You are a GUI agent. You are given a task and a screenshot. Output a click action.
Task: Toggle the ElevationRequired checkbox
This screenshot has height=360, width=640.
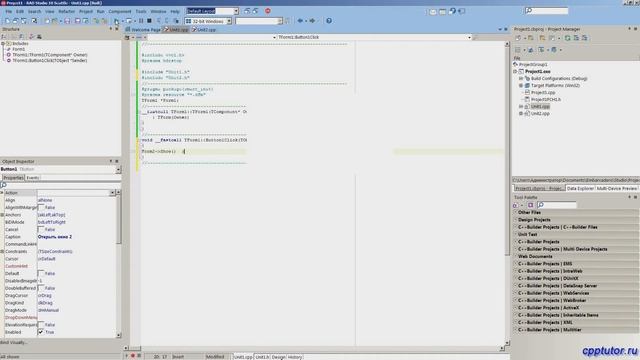pos(41,325)
